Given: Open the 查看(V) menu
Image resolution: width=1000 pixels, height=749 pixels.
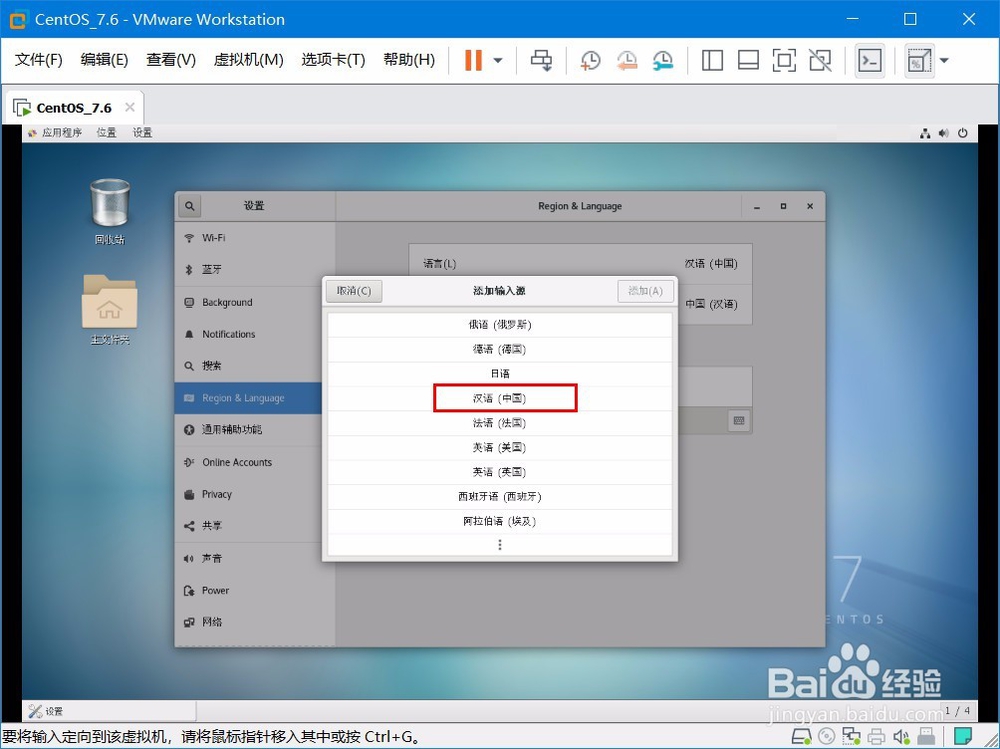Looking at the screenshot, I should 171,60.
